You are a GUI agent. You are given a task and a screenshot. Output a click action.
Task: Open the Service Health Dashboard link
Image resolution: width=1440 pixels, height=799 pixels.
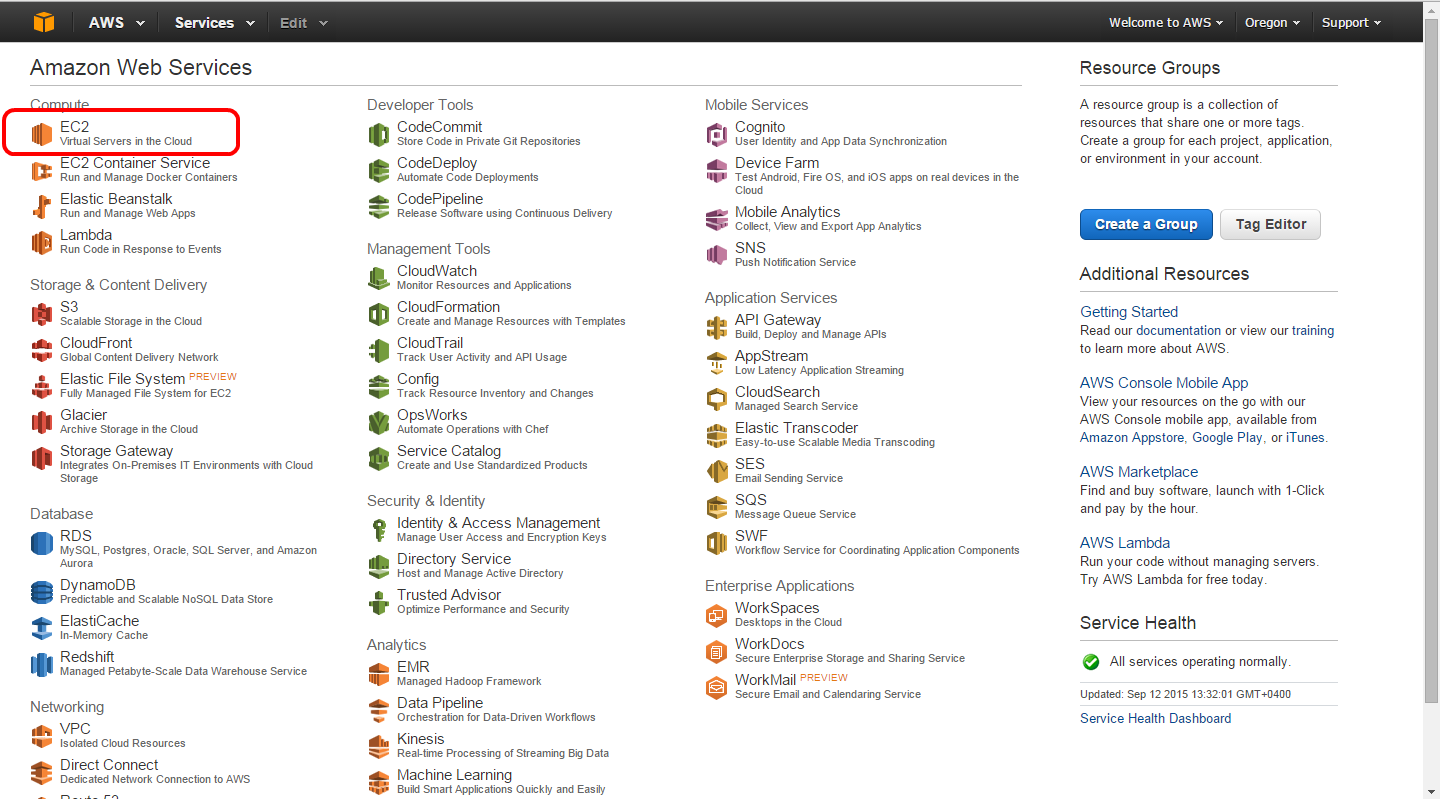1156,719
